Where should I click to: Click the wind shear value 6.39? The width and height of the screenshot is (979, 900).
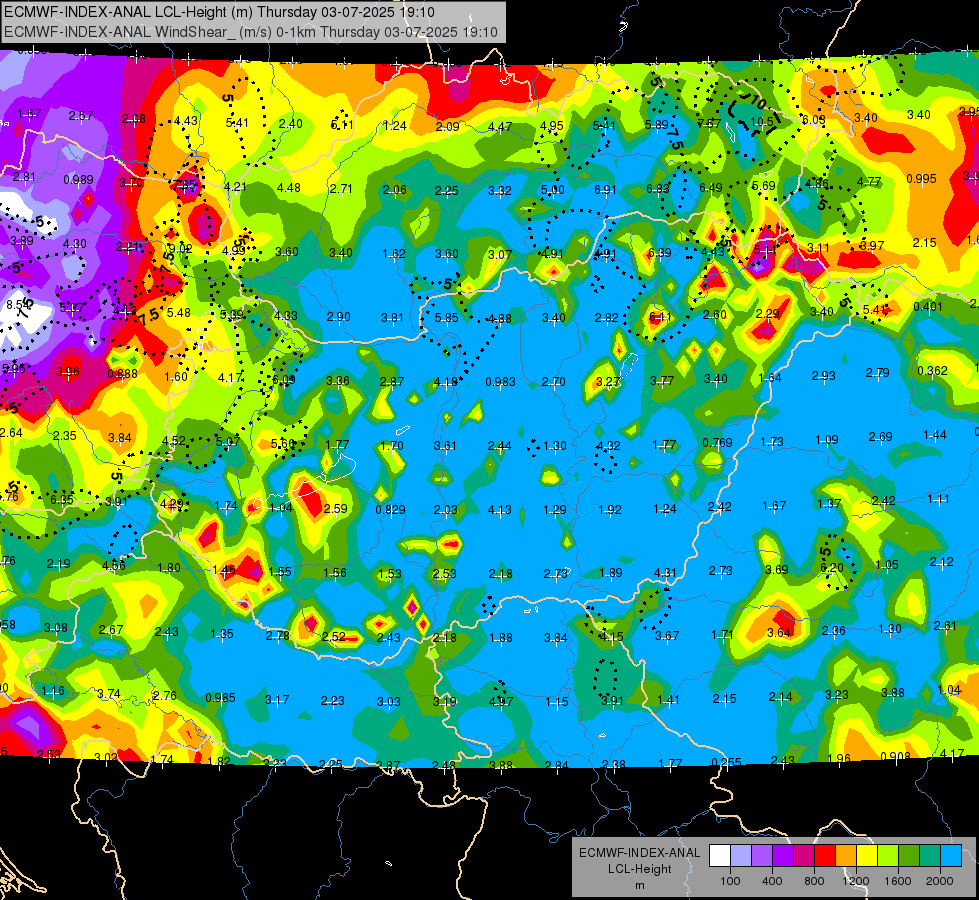click(660, 252)
